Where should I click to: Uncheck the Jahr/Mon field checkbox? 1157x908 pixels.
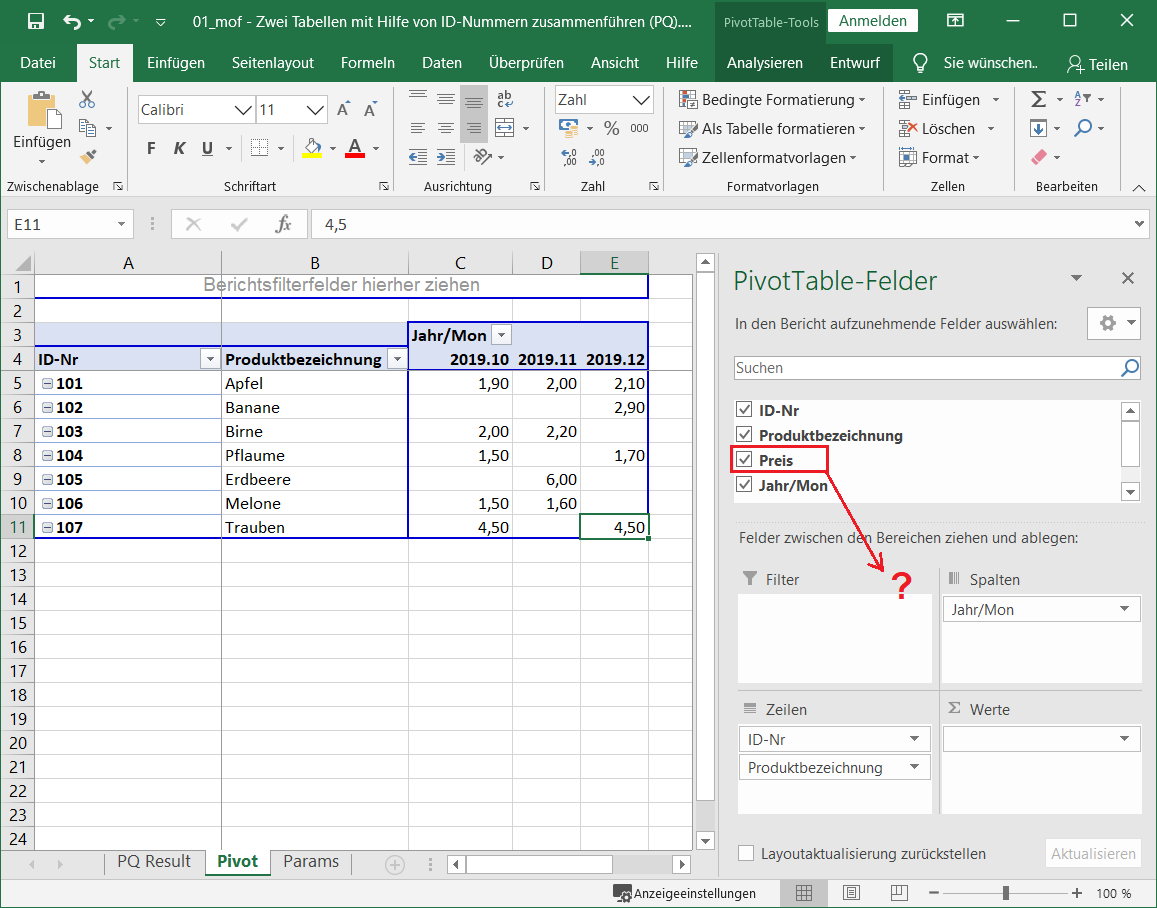click(745, 485)
